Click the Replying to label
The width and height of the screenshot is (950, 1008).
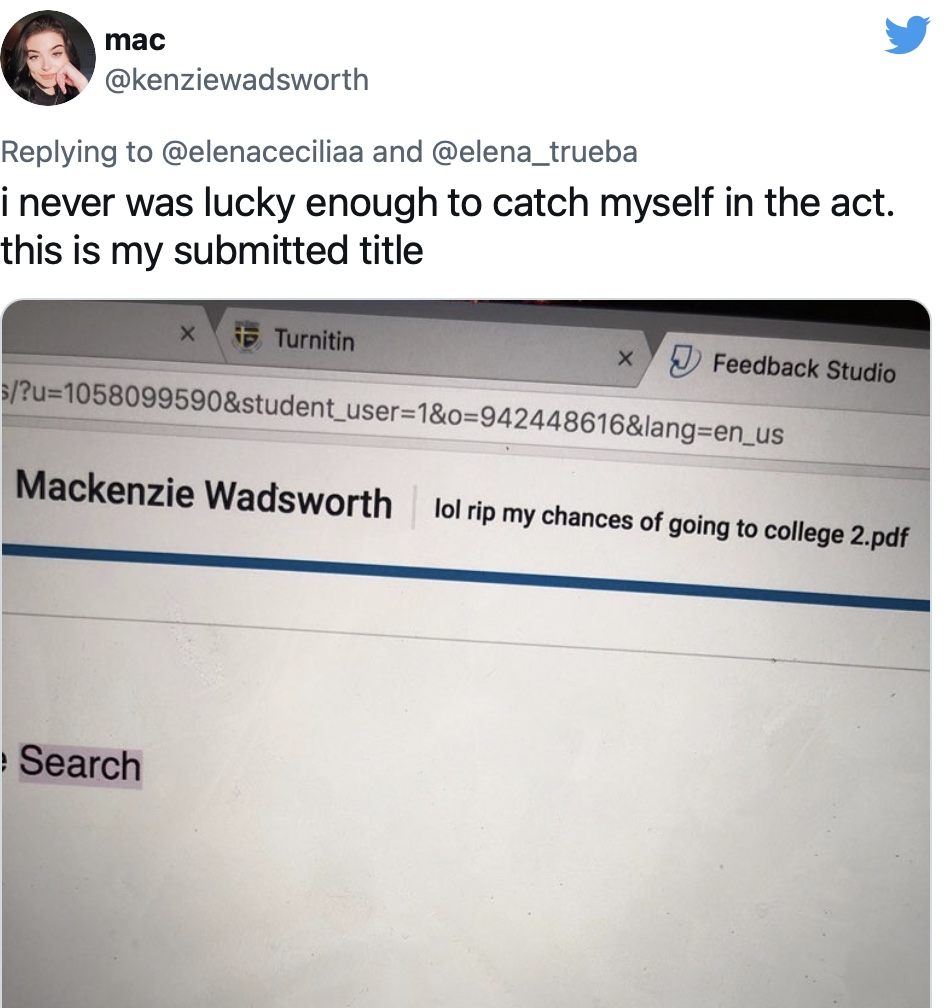pos(77,152)
